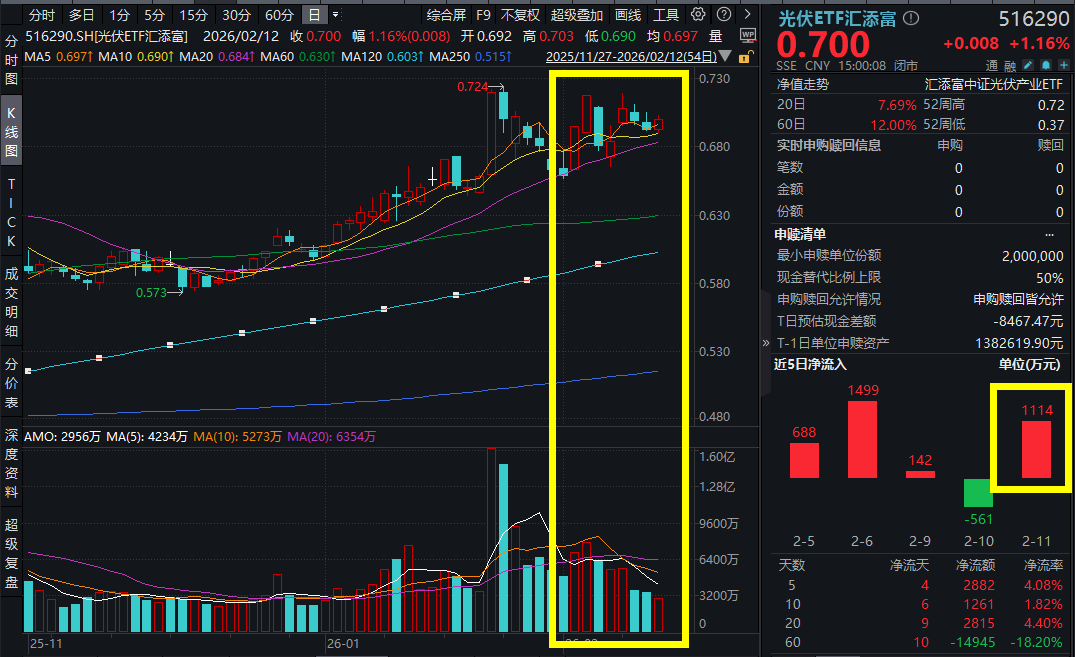Switch to the 成交明细 sidebar tab
This screenshot has width=1075, height=657.
9,300
